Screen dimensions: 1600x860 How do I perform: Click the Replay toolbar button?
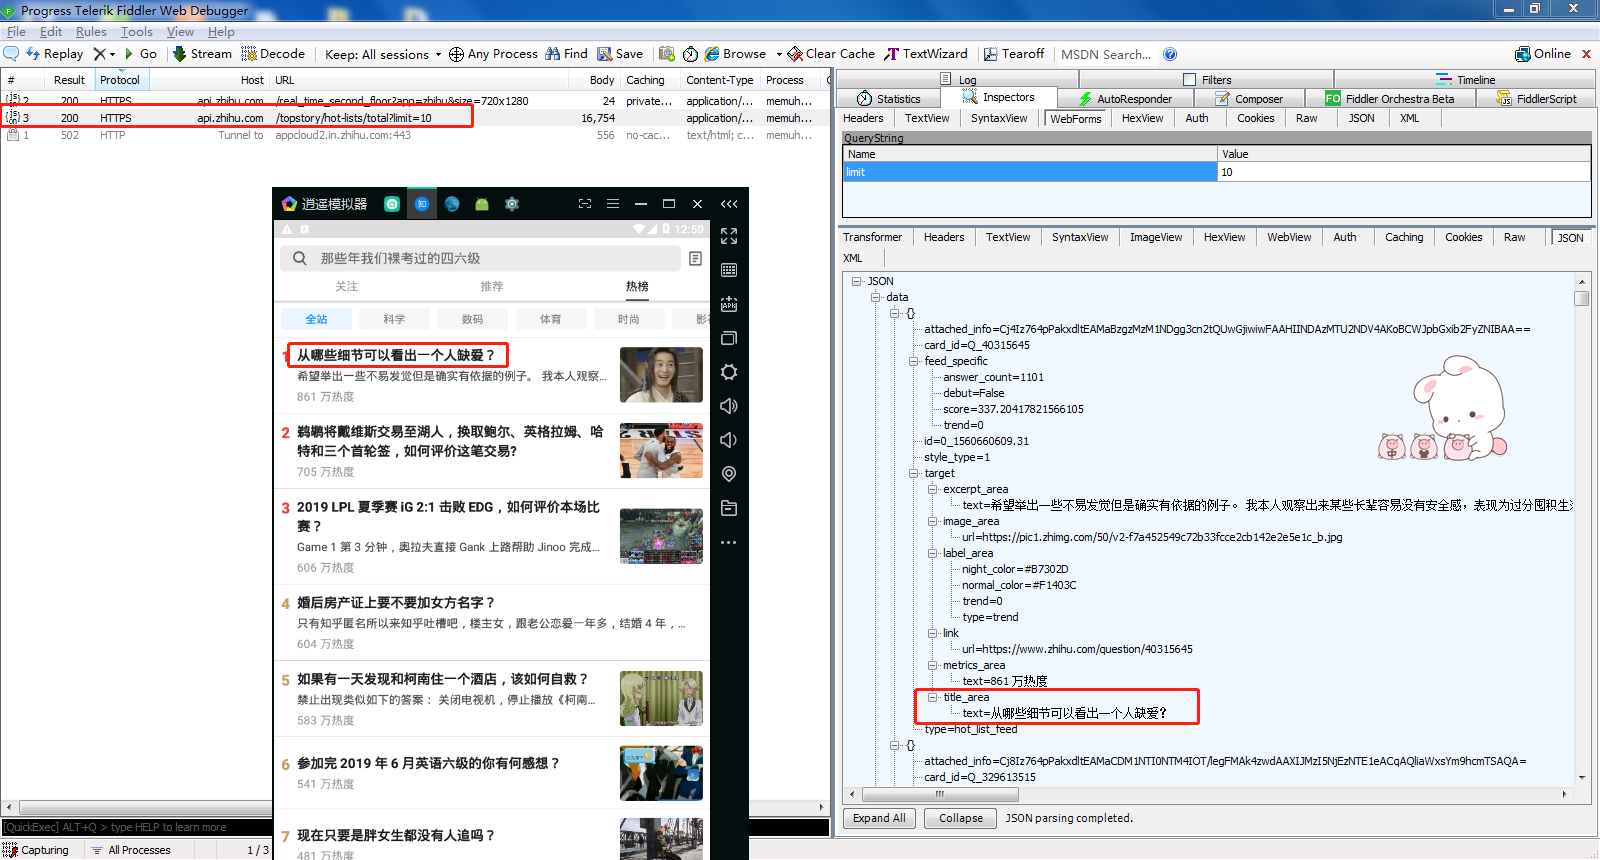tap(54, 53)
